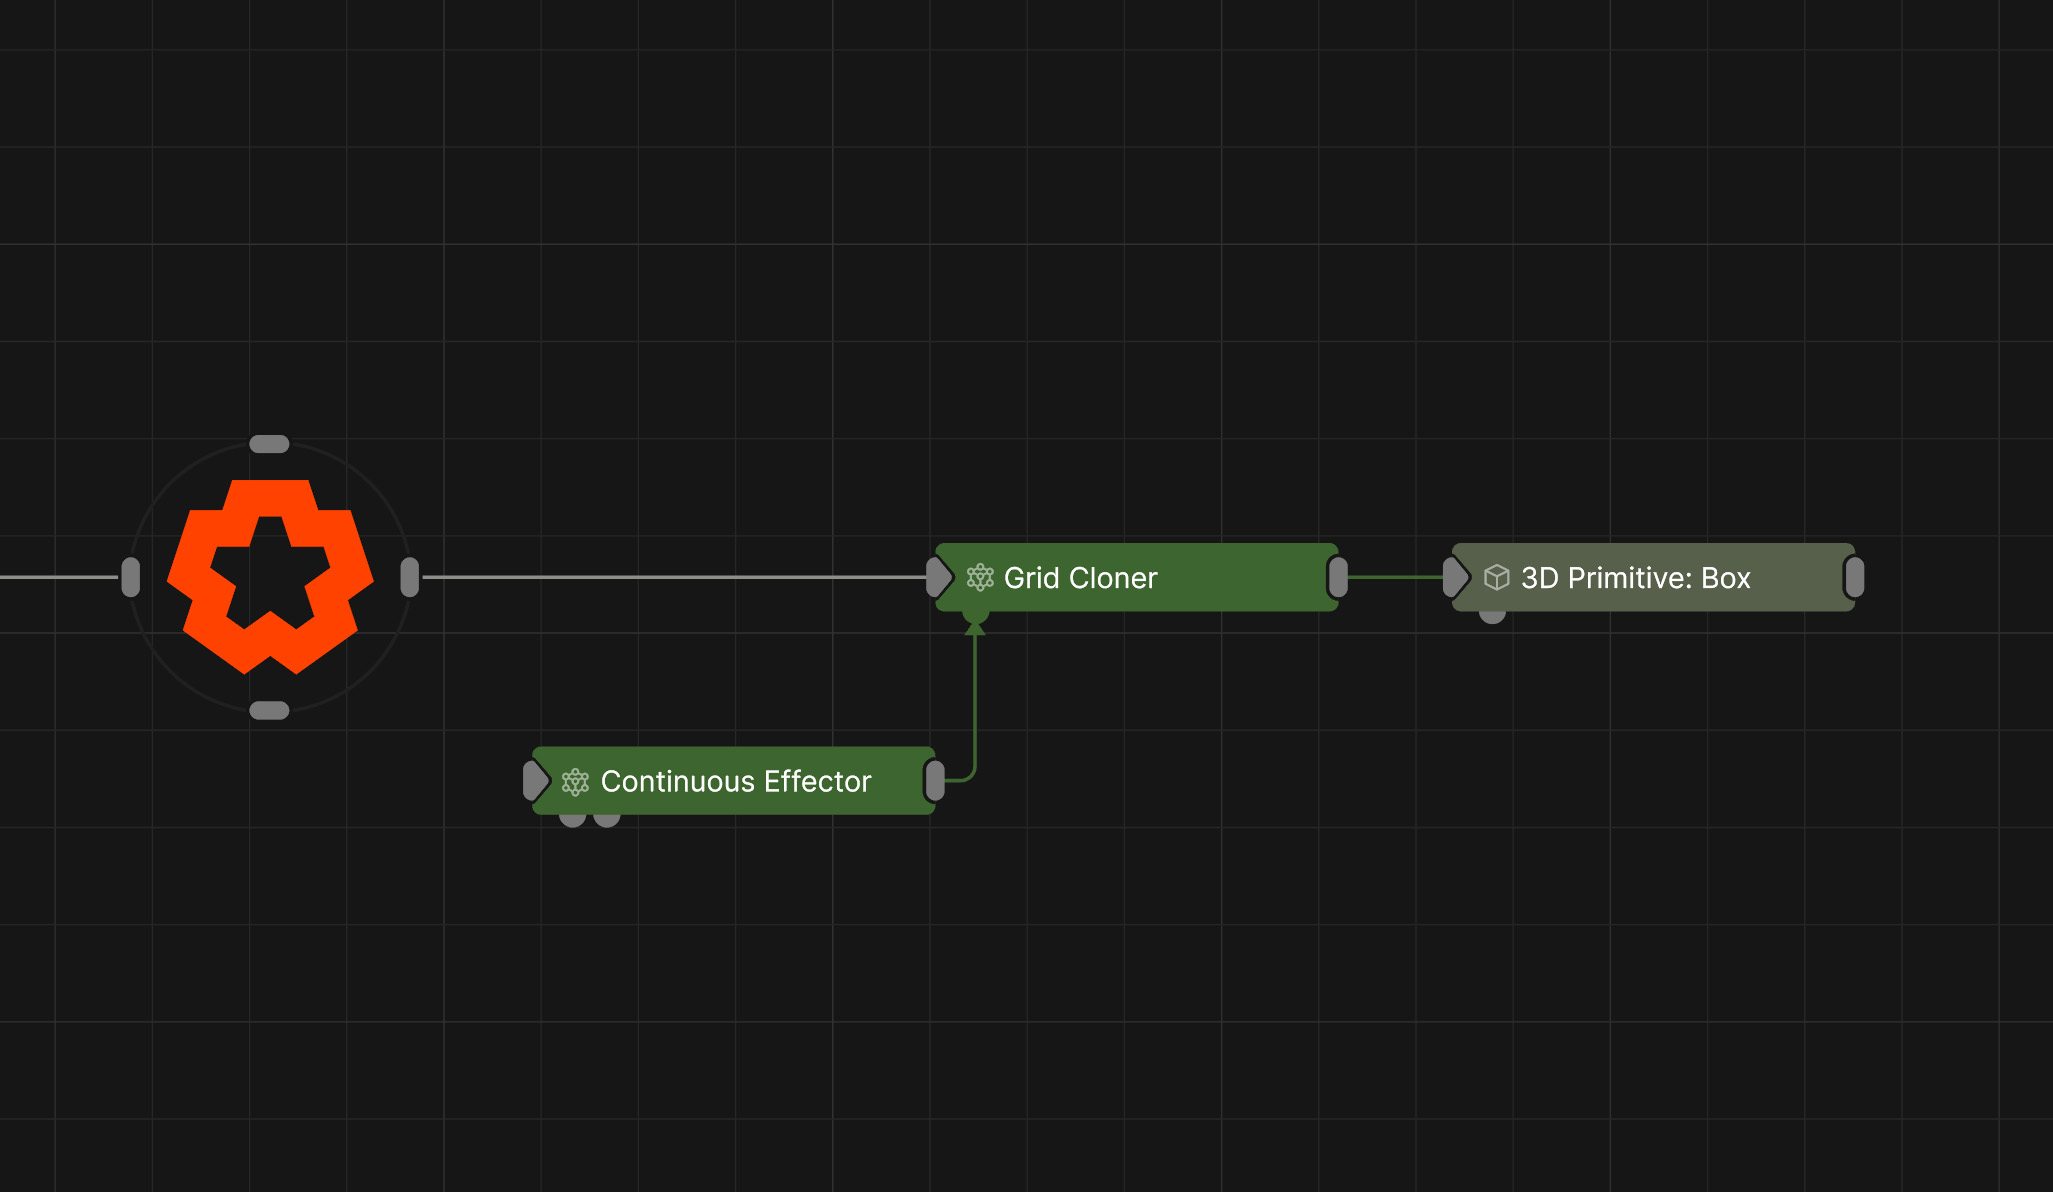The image size is (2053, 1192).
Task: Click the Continuous Effector output port
Action: pos(935,781)
